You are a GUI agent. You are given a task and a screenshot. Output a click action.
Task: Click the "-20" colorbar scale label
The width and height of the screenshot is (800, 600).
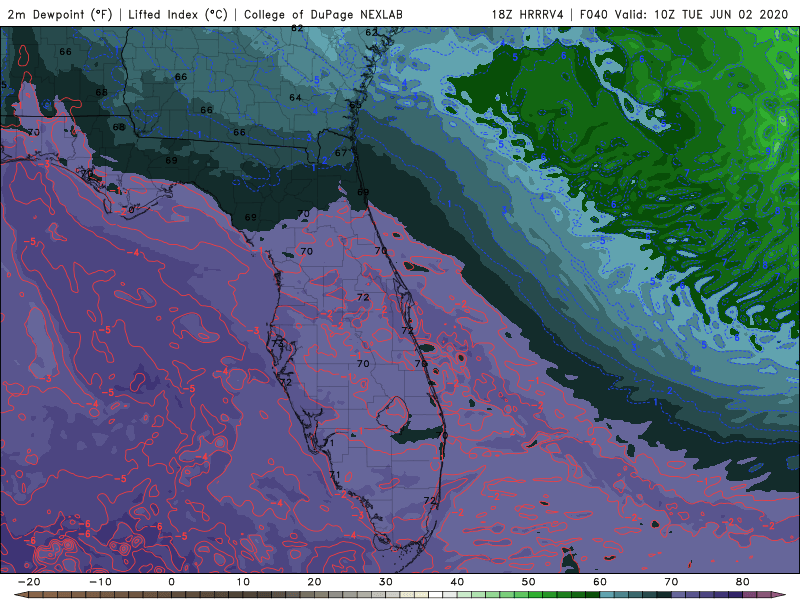pos(29,582)
